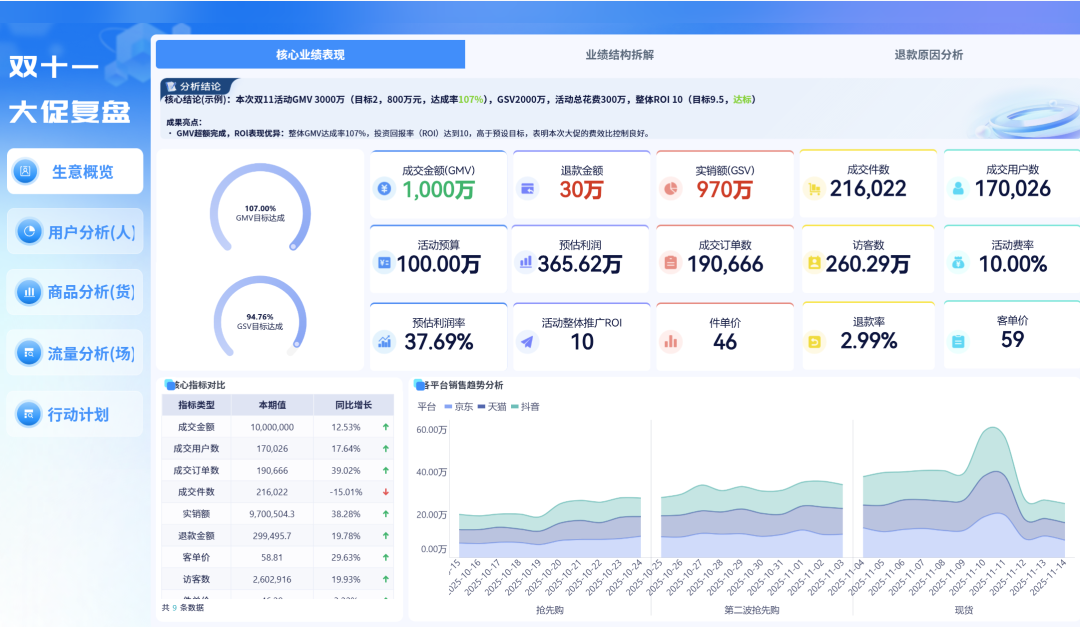
Task: Switch to 退款原因分析 tab
Action: click(x=928, y=54)
